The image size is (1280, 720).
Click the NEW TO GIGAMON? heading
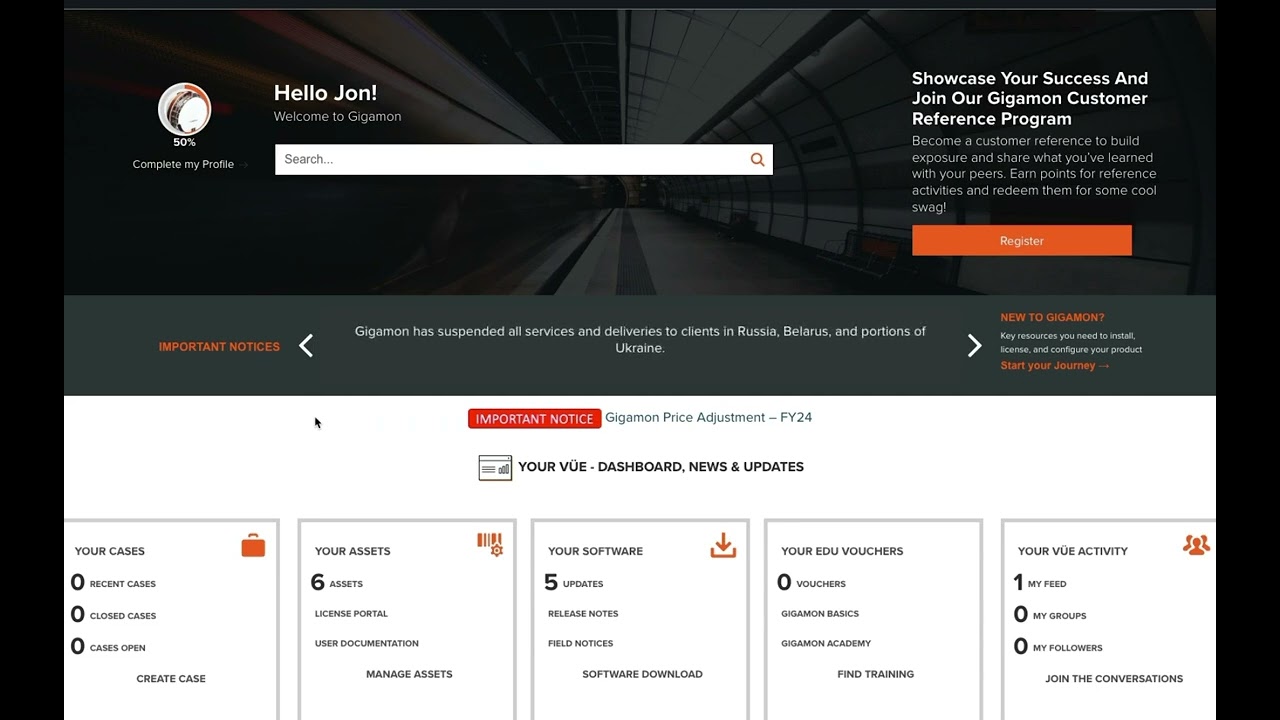(1052, 318)
